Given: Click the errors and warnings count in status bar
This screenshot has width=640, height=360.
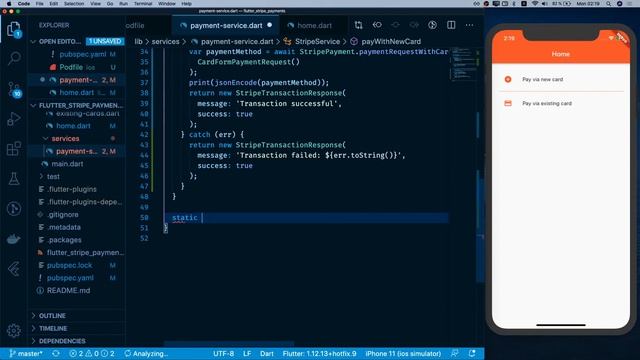Looking at the screenshot, I should coord(91,353).
